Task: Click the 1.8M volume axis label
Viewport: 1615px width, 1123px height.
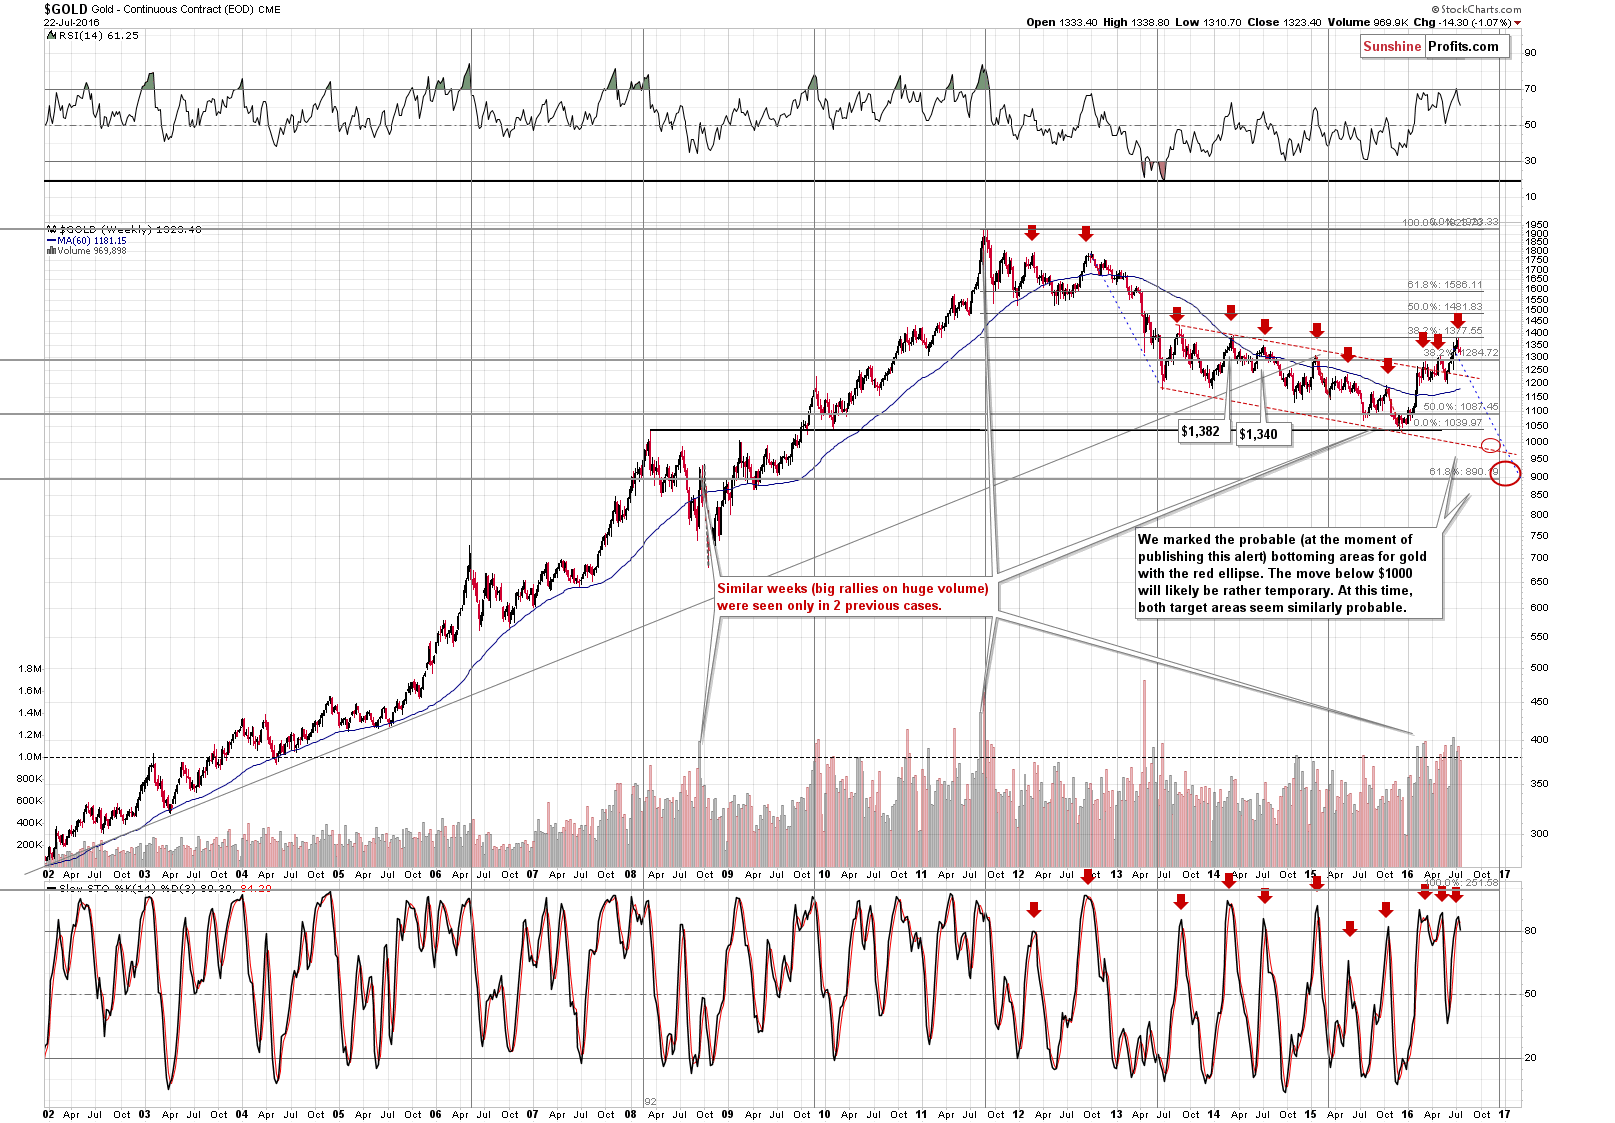Action: (x=30, y=668)
